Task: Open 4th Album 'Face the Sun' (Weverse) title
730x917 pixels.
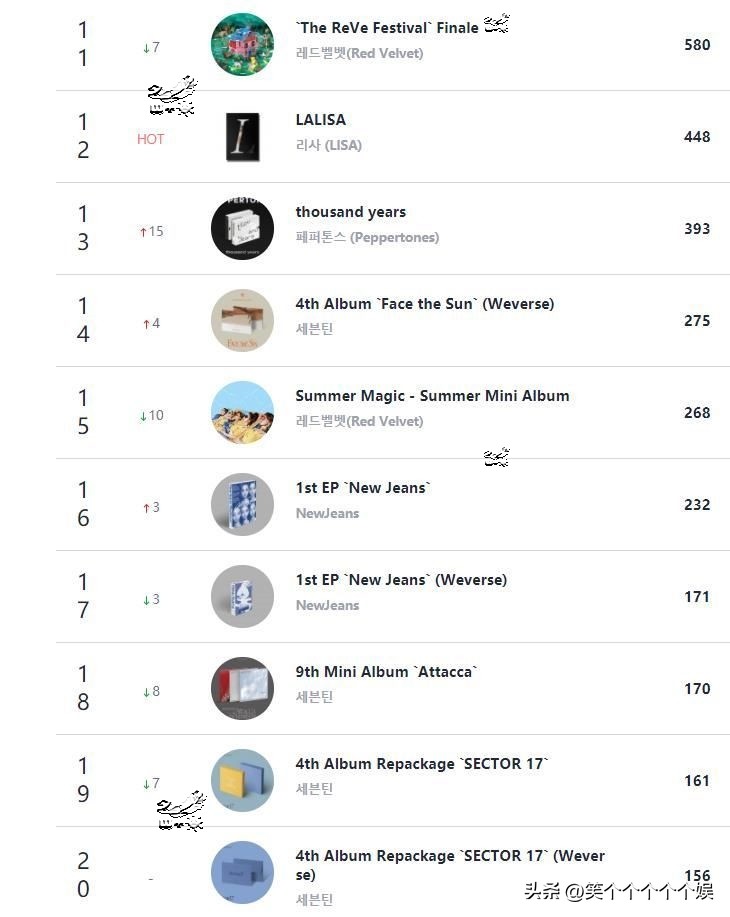Action: (x=424, y=304)
